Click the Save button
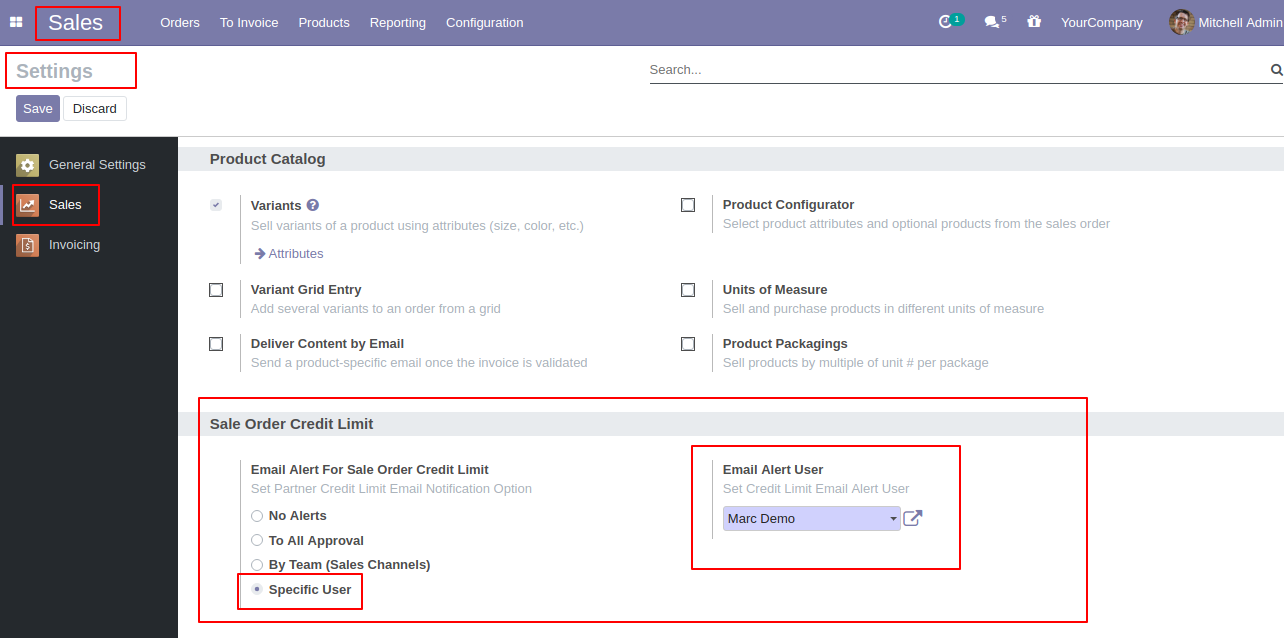 pos(38,108)
